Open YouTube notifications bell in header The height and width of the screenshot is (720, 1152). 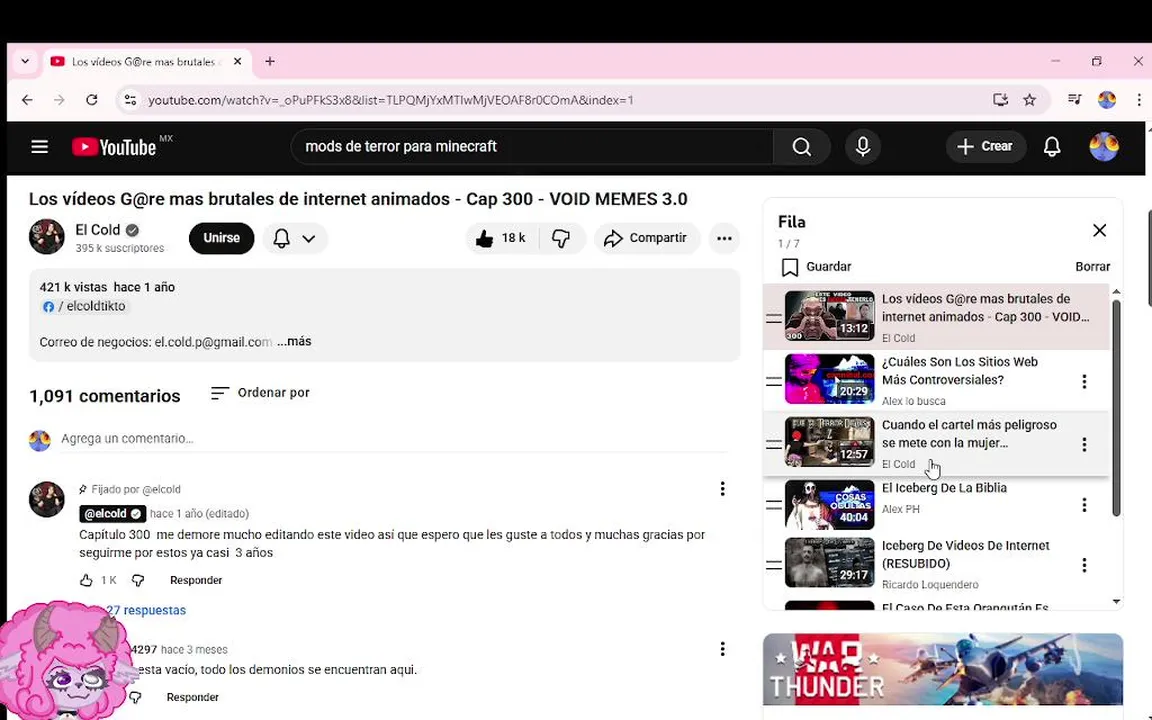[x=1052, y=147]
